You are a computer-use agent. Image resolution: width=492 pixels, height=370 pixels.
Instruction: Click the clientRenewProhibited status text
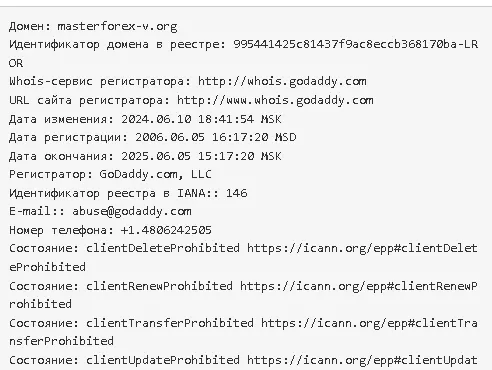pos(159,286)
